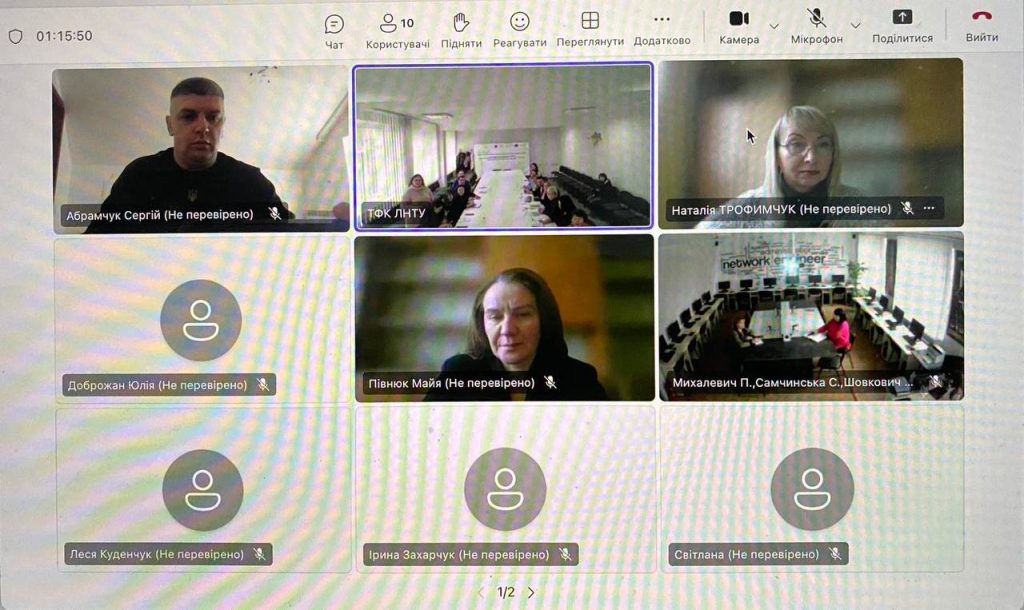Open the Реагувати reactions menu
The image size is (1024, 610).
(520, 28)
